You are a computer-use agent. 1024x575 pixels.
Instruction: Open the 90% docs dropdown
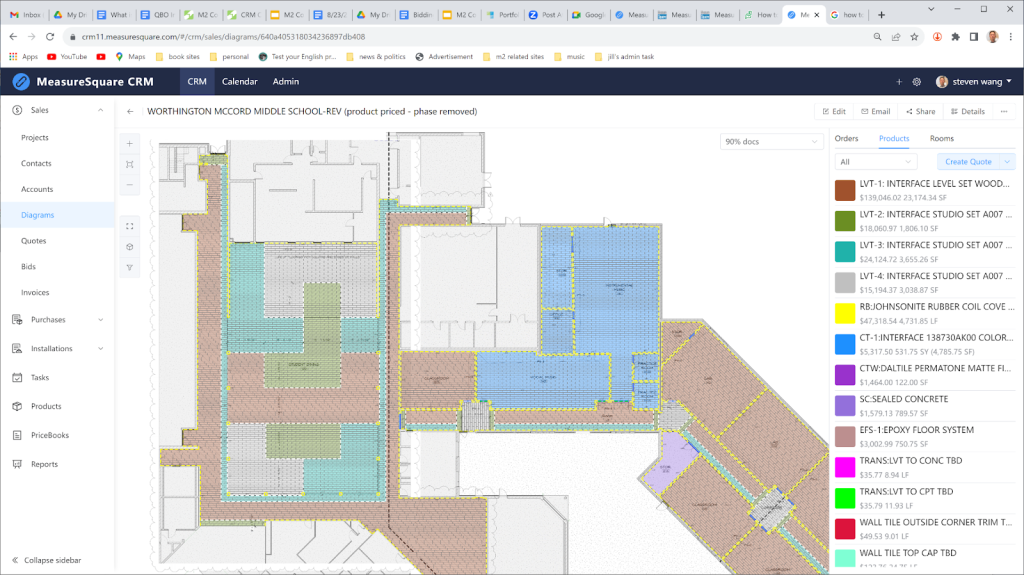coord(770,142)
